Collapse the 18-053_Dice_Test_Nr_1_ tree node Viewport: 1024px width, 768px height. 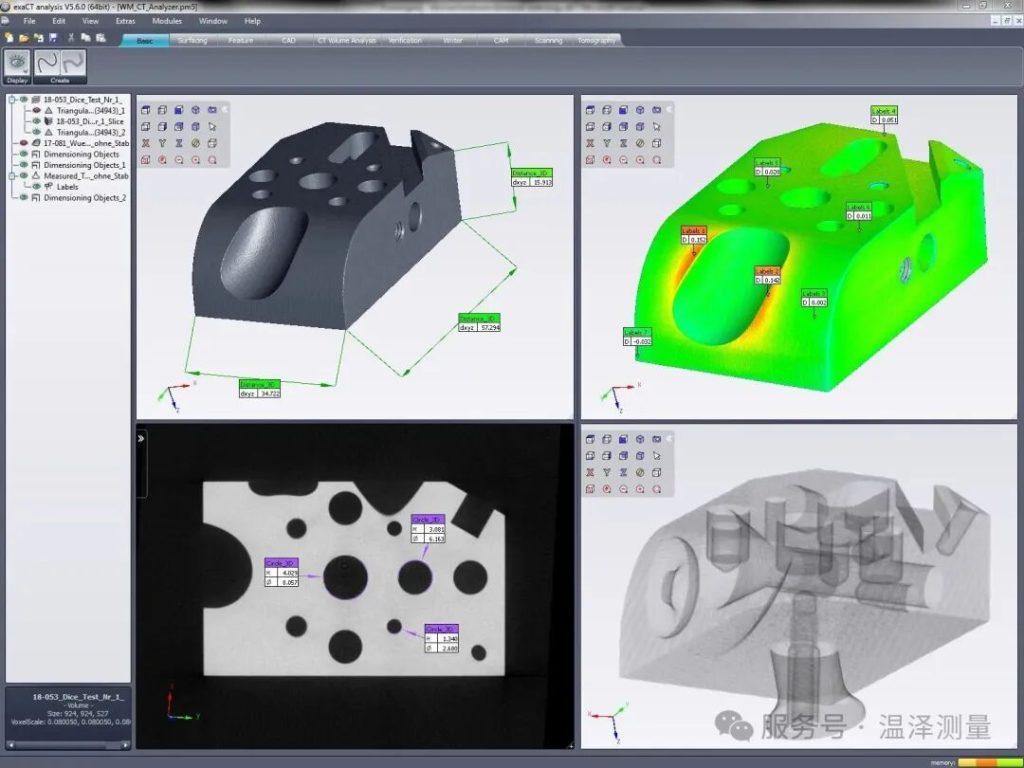[x=11, y=100]
